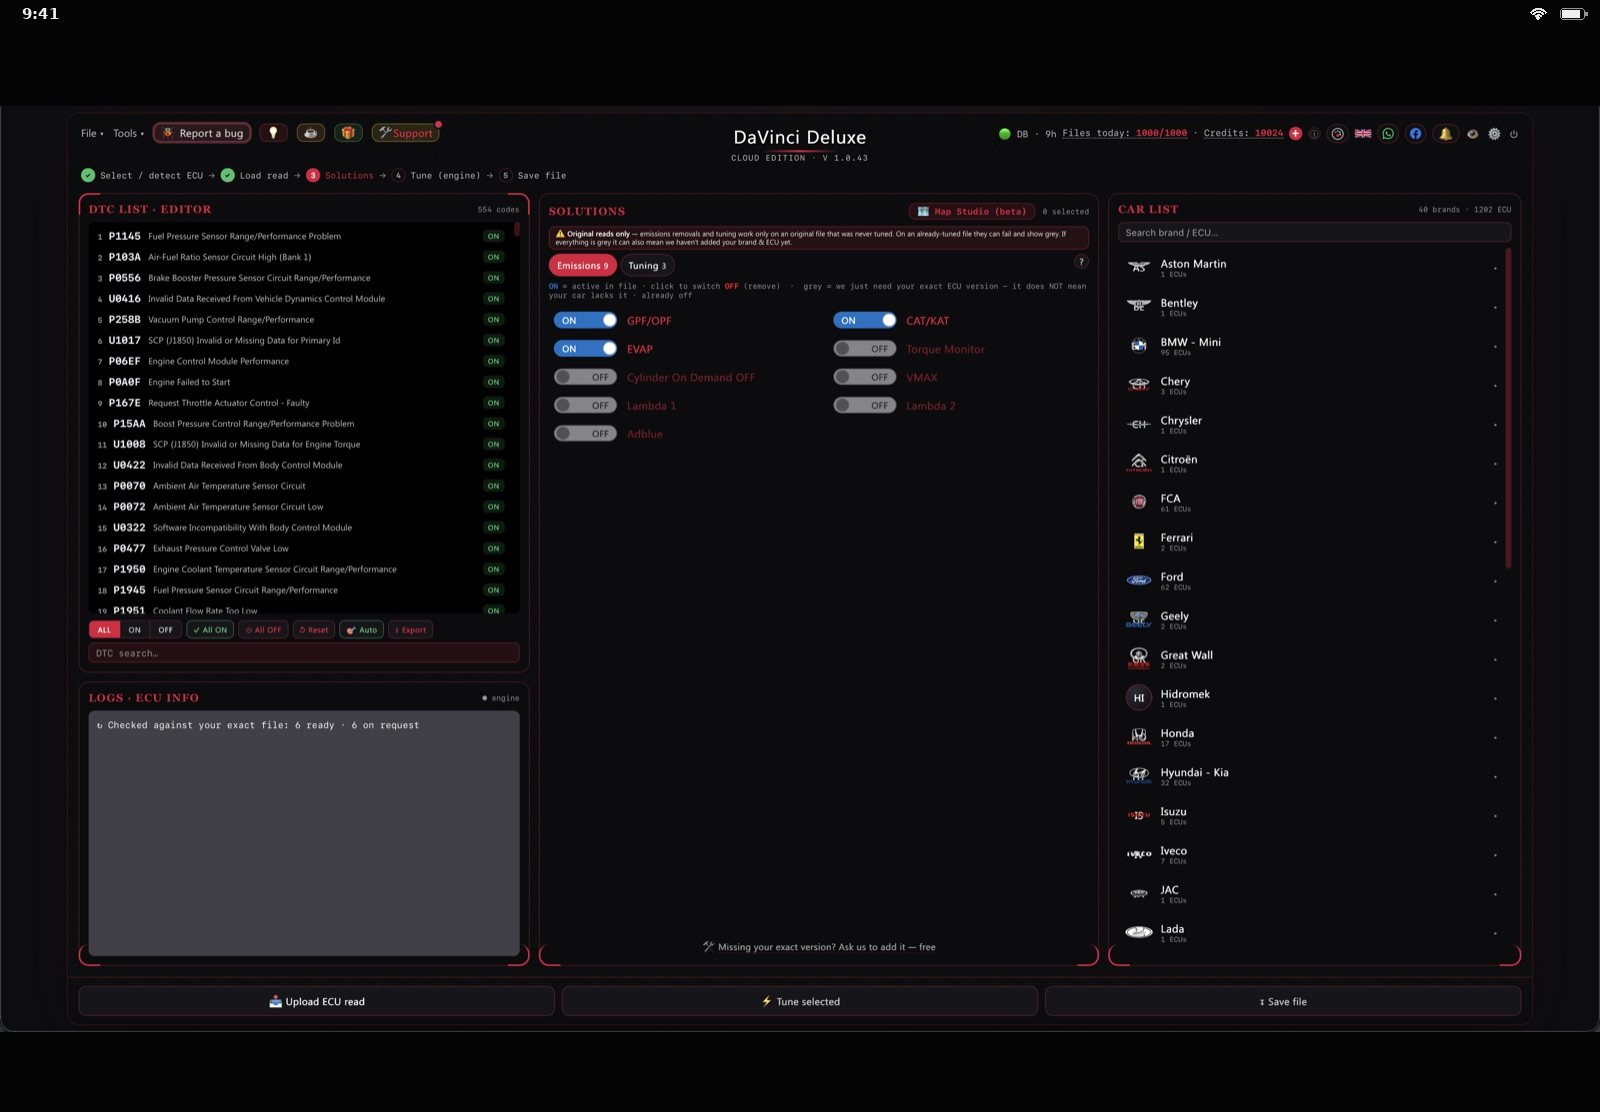This screenshot has height=1112, width=1600.
Task: Select the Hidromek HI logo icon
Action: [x=1139, y=698]
